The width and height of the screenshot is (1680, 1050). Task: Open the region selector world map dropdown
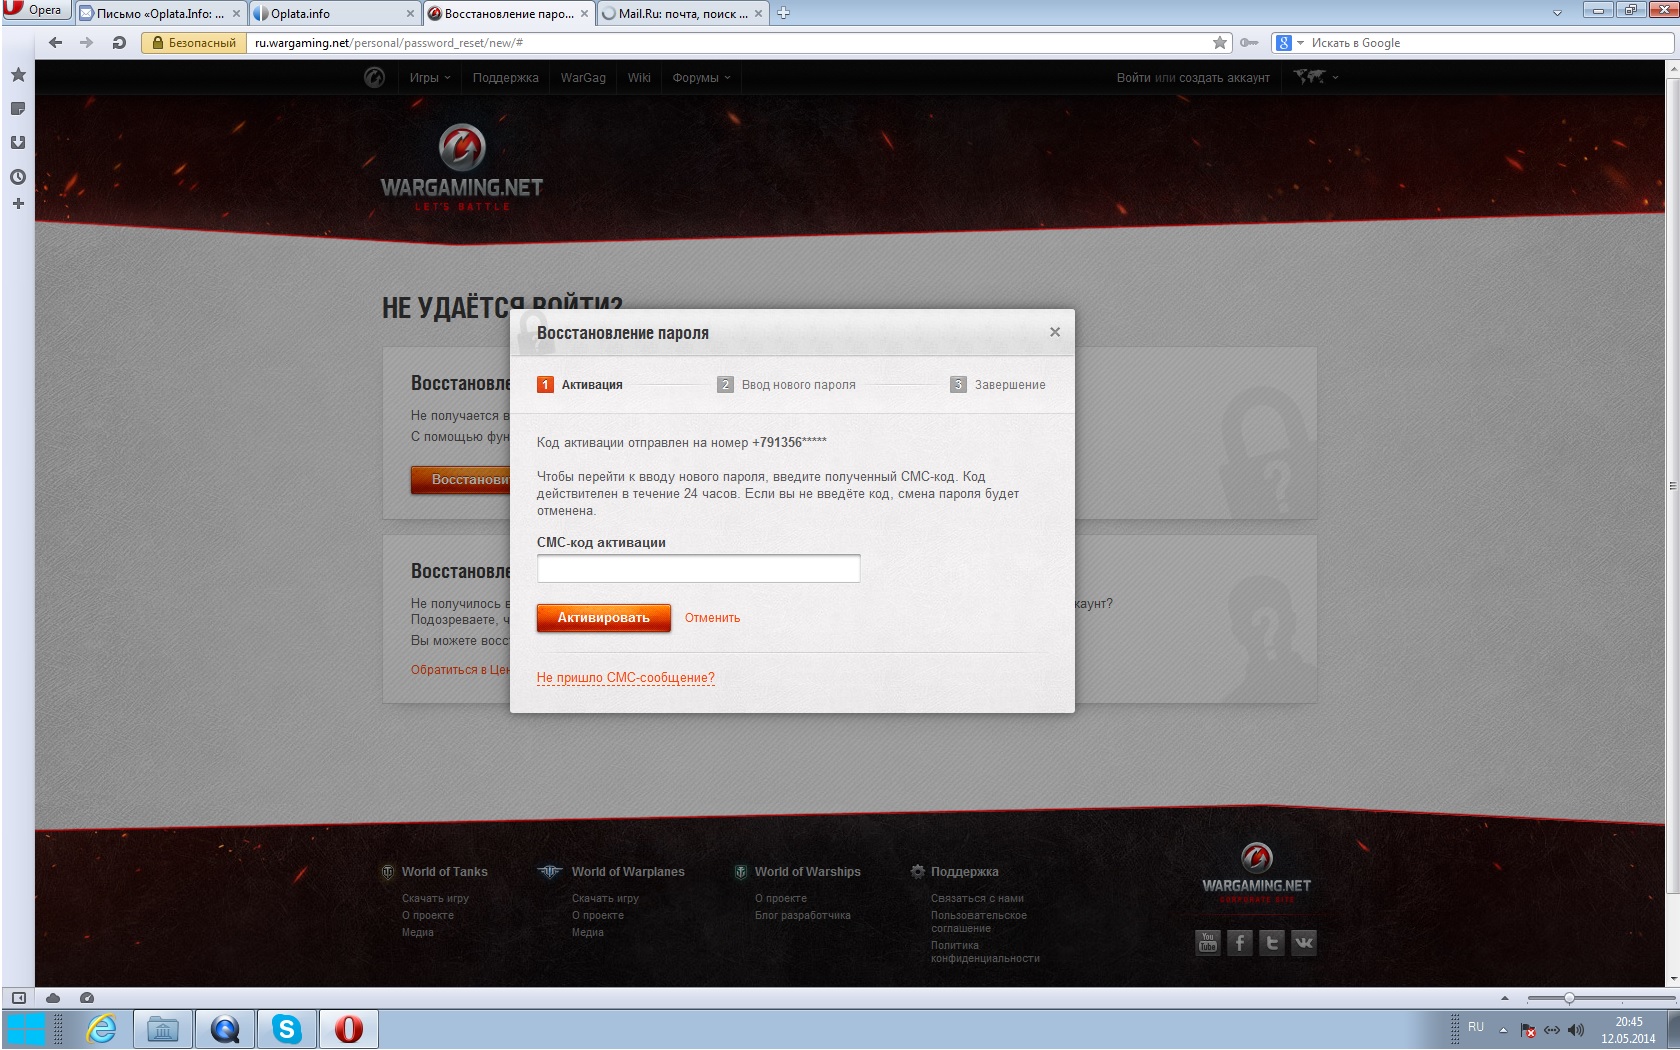coord(1315,77)
